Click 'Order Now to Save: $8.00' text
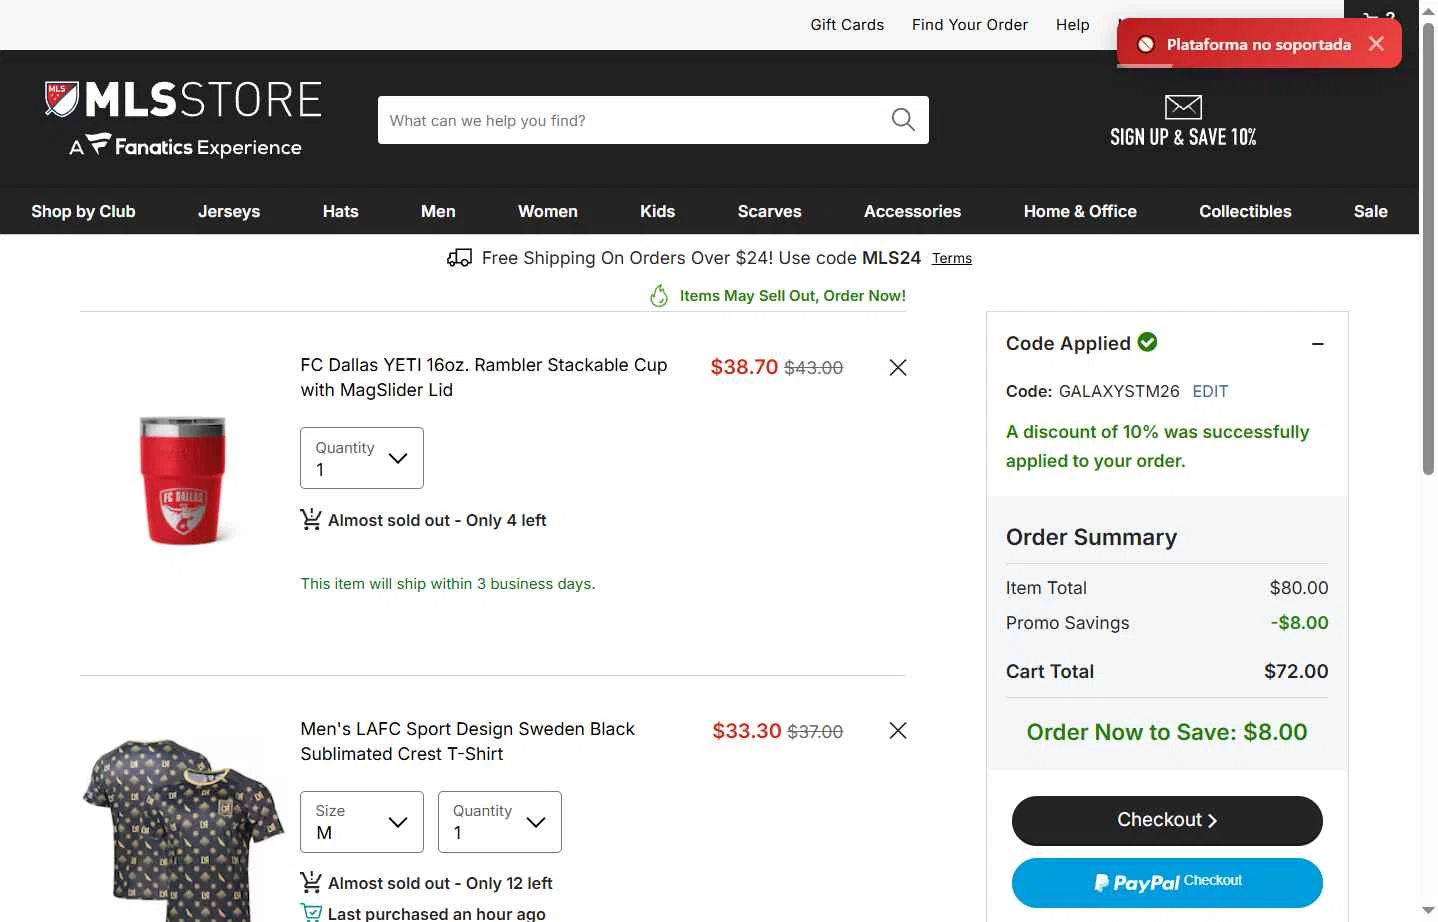Screen dimensions: 1438x922 click(1167, 732)
